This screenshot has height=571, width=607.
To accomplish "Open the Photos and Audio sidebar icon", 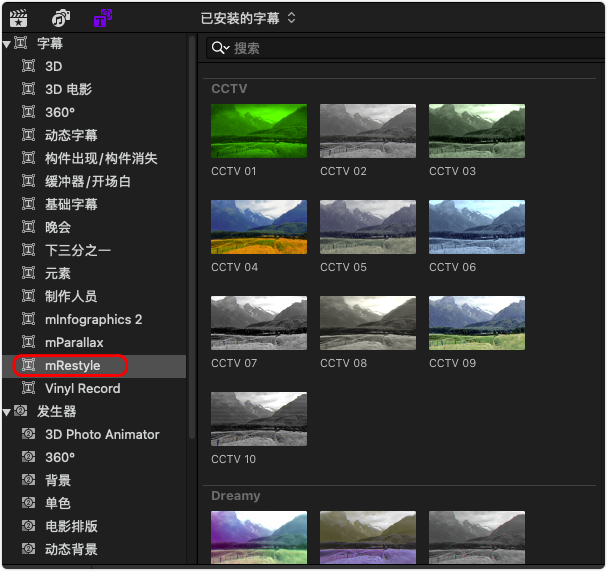I will (61, 18).
